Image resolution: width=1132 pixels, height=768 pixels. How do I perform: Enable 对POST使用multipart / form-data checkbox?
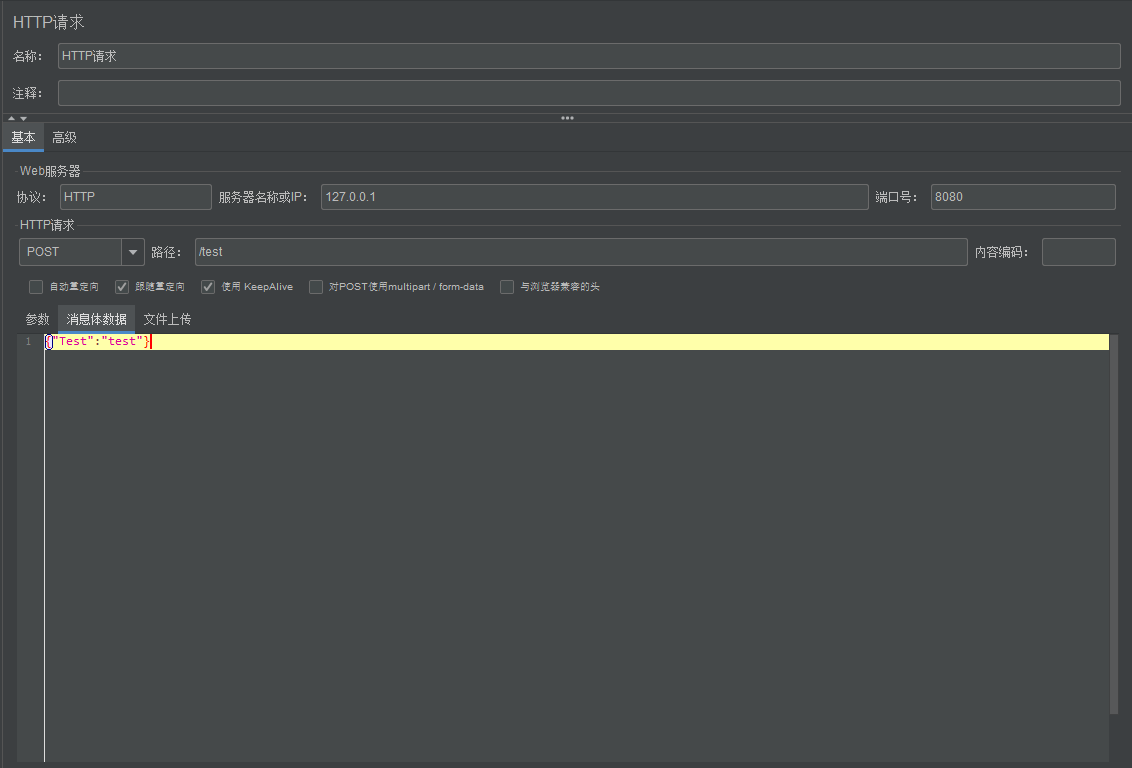[315, 287]
